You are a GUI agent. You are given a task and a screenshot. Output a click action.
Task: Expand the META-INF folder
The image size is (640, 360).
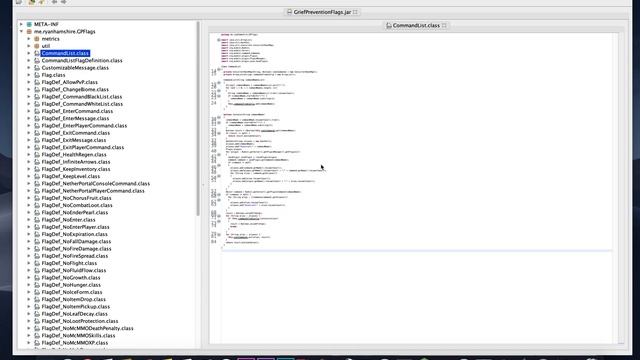tap(21, 24)
